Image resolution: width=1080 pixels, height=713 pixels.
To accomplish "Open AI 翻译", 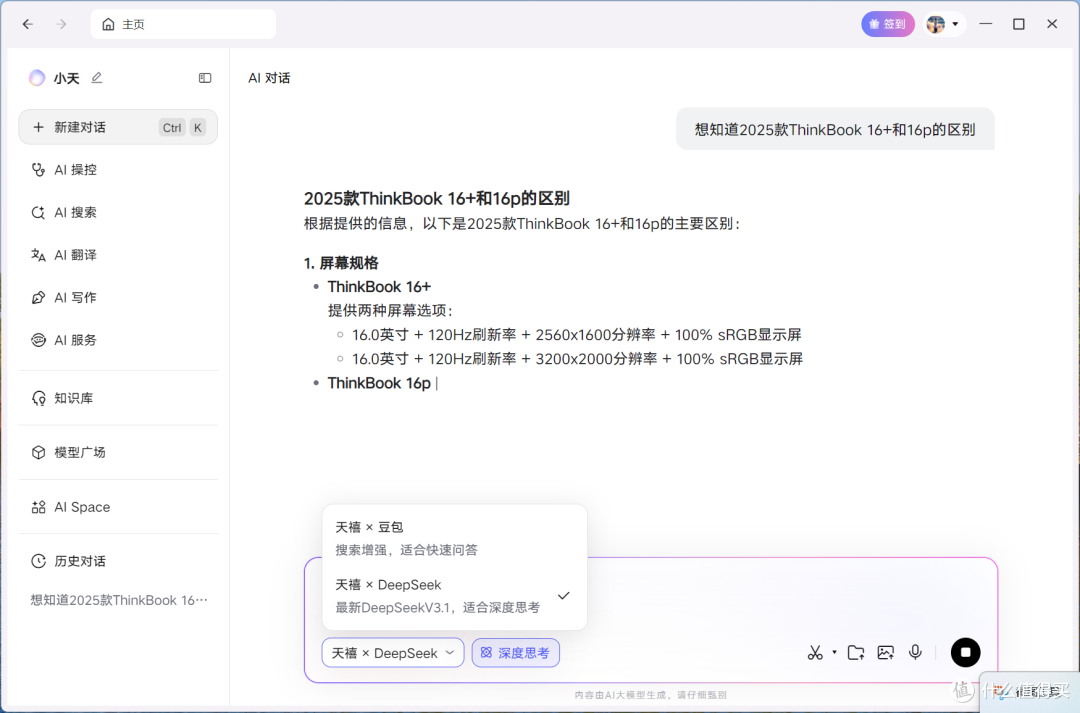I will click(x=118, y=255).
